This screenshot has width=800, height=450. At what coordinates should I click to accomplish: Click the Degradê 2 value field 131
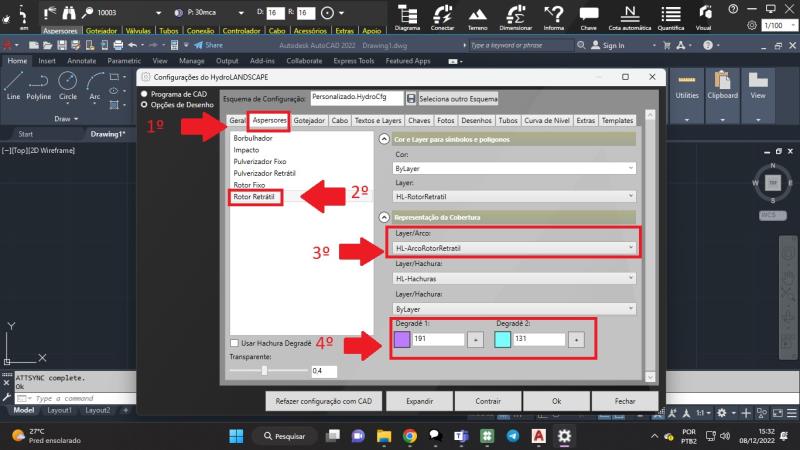pyautogui.click(x=539, y=339)
